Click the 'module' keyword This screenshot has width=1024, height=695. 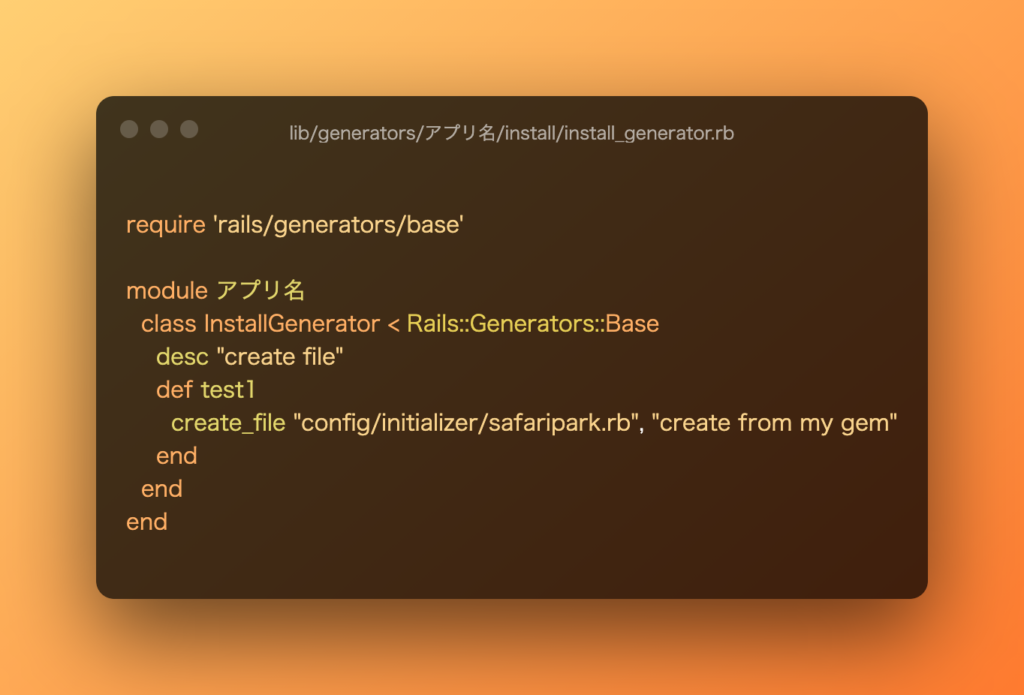point(167,291)
